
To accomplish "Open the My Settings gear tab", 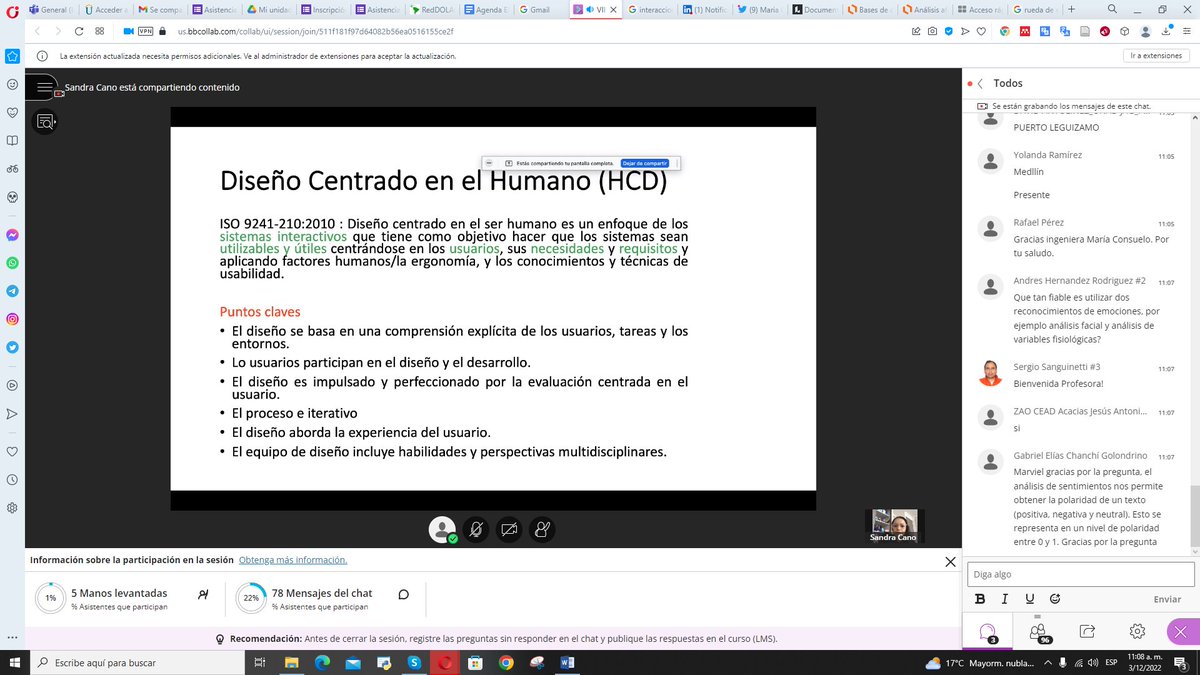I will click(1137, 632).
